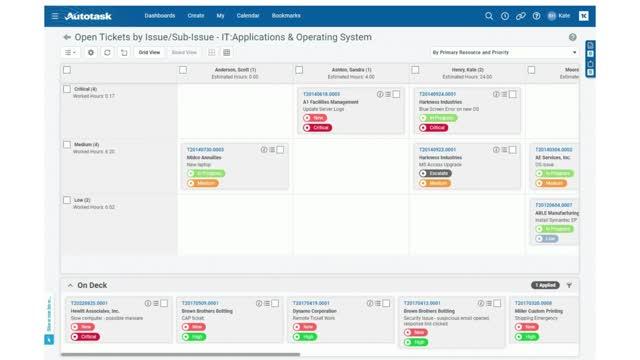Viewport: 640px width, 360px height.
Task: Open the By Primary Resource and Priority dropdown
Action: tap(504, 52)
